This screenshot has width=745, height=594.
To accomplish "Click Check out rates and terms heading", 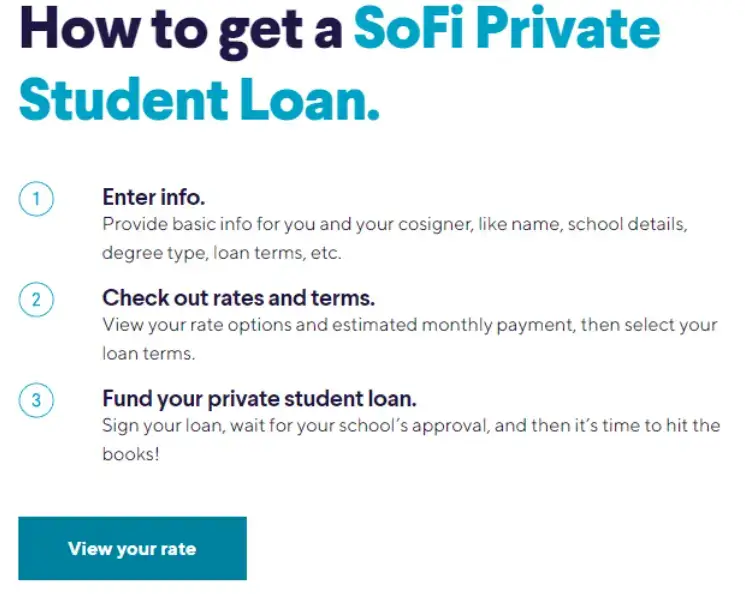I will (x=239, y=298).
